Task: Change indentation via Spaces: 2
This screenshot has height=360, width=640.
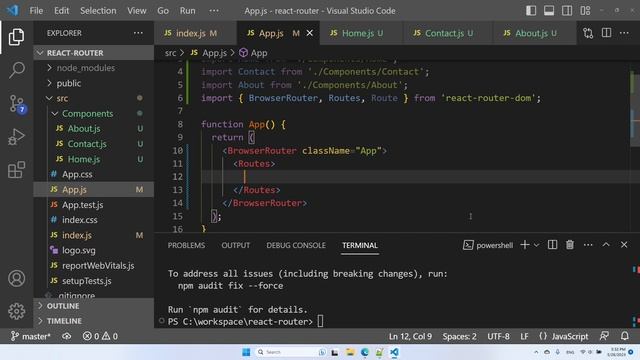Action: click(459, 336)
